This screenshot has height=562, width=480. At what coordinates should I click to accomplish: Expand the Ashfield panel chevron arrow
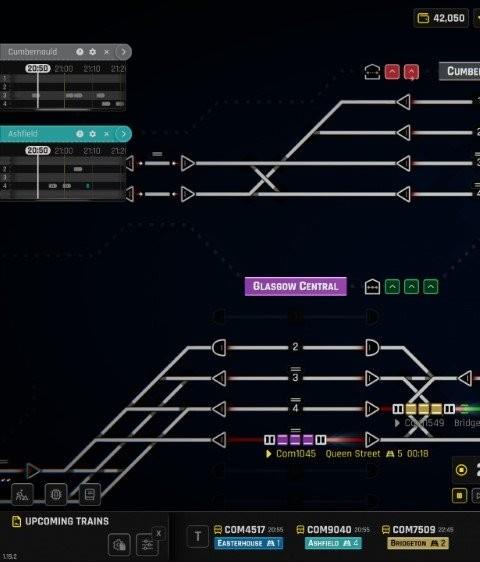[123, 134]
